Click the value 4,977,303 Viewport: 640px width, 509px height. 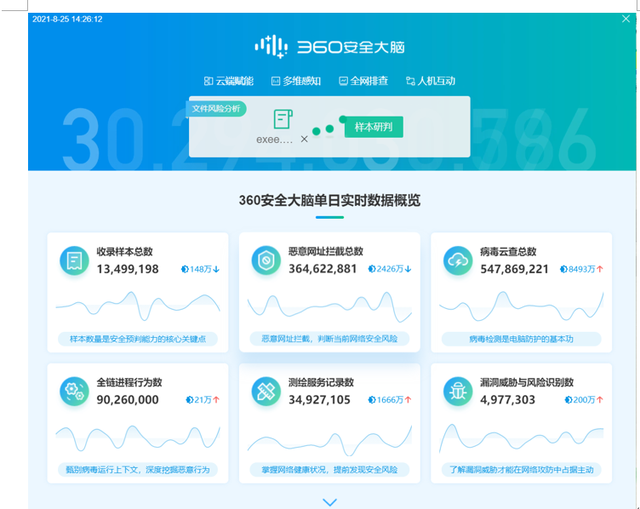507,400
